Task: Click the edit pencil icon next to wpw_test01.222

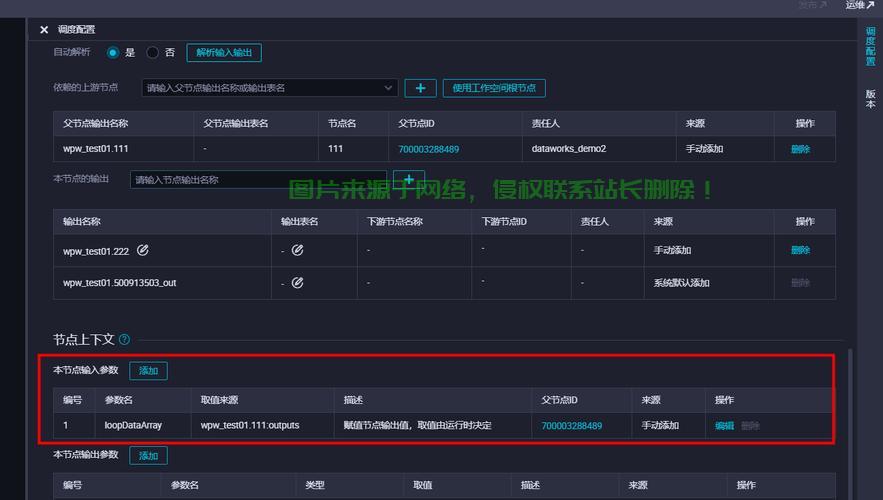Action: click(x=143, y=250)
